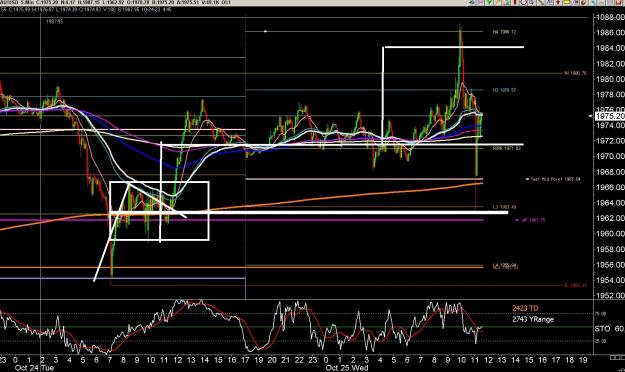625x372 pixels.
Task: Click the 'Oct 25 Wed' date label
Action: 346,368
